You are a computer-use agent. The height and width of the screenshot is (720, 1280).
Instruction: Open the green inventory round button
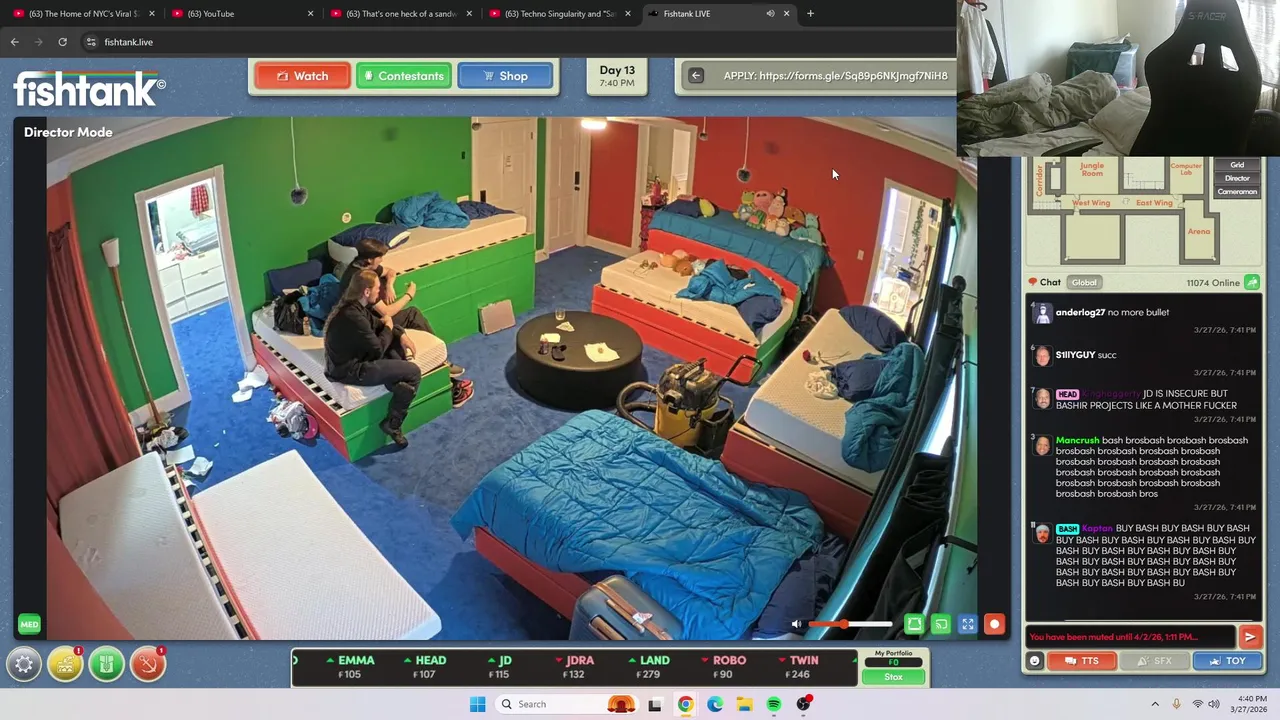click(107, 664)
